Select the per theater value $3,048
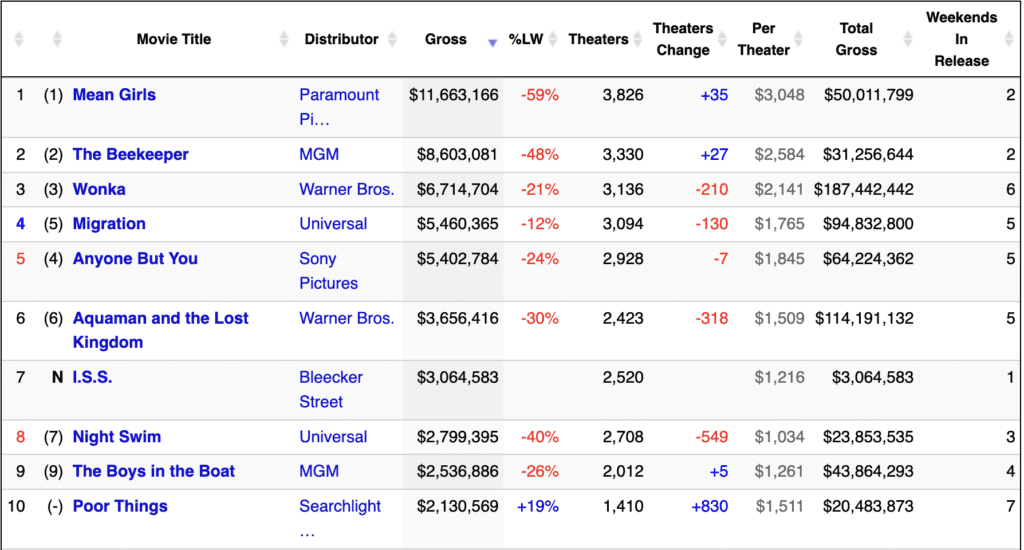The width and height of the screenshot is (1024, 550). point(779,95)
